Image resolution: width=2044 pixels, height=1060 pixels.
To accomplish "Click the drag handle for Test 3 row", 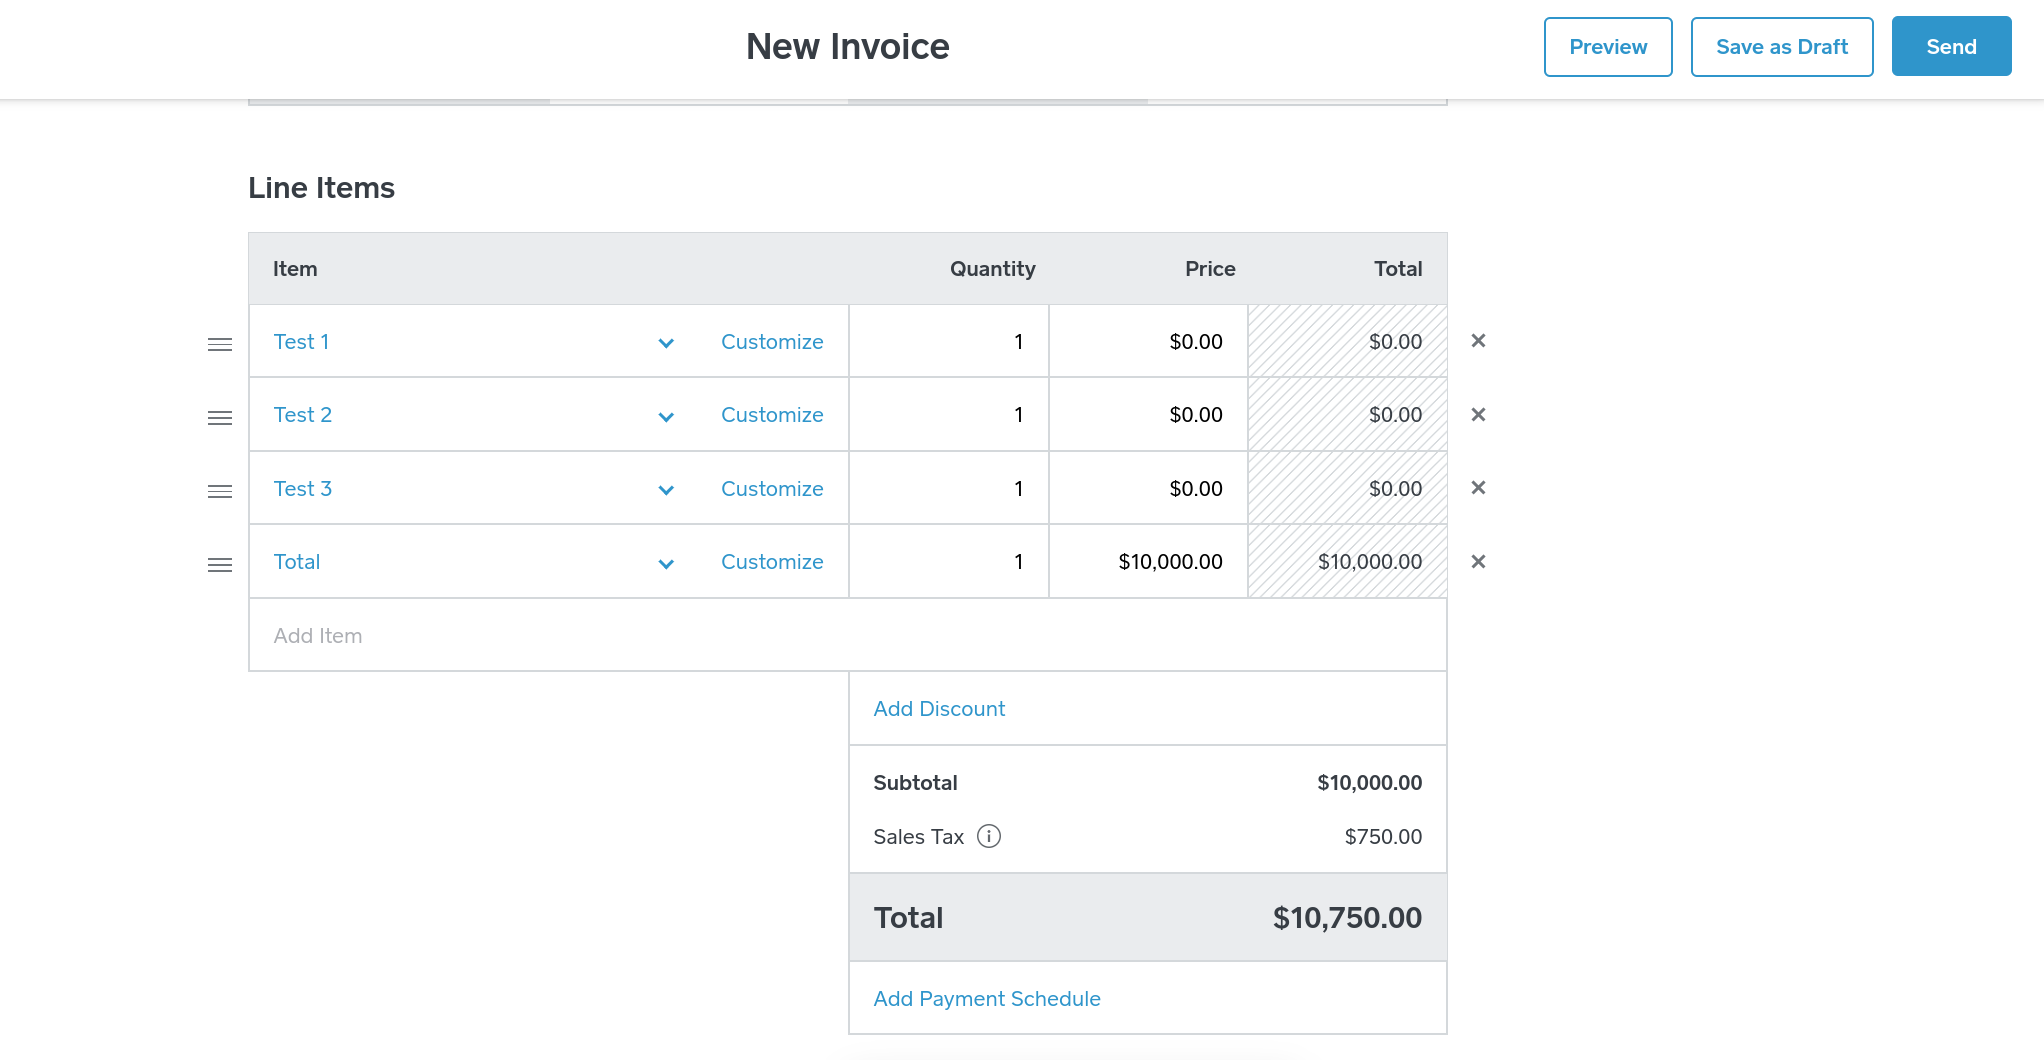I will click(x=220, y=491).
